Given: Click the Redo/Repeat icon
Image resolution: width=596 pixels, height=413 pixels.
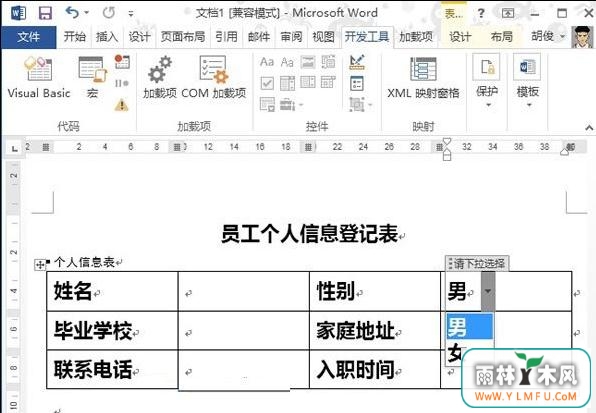Looking at the screenshot, I should click(x=109, y=13).
